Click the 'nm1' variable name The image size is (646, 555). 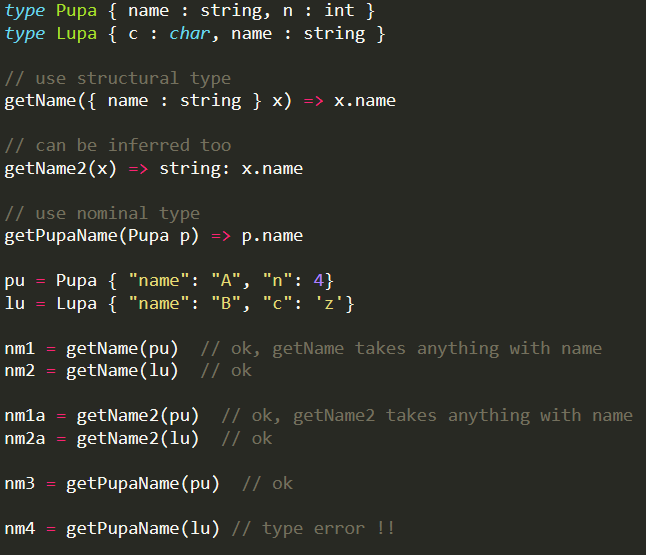[x=19, y=349]
